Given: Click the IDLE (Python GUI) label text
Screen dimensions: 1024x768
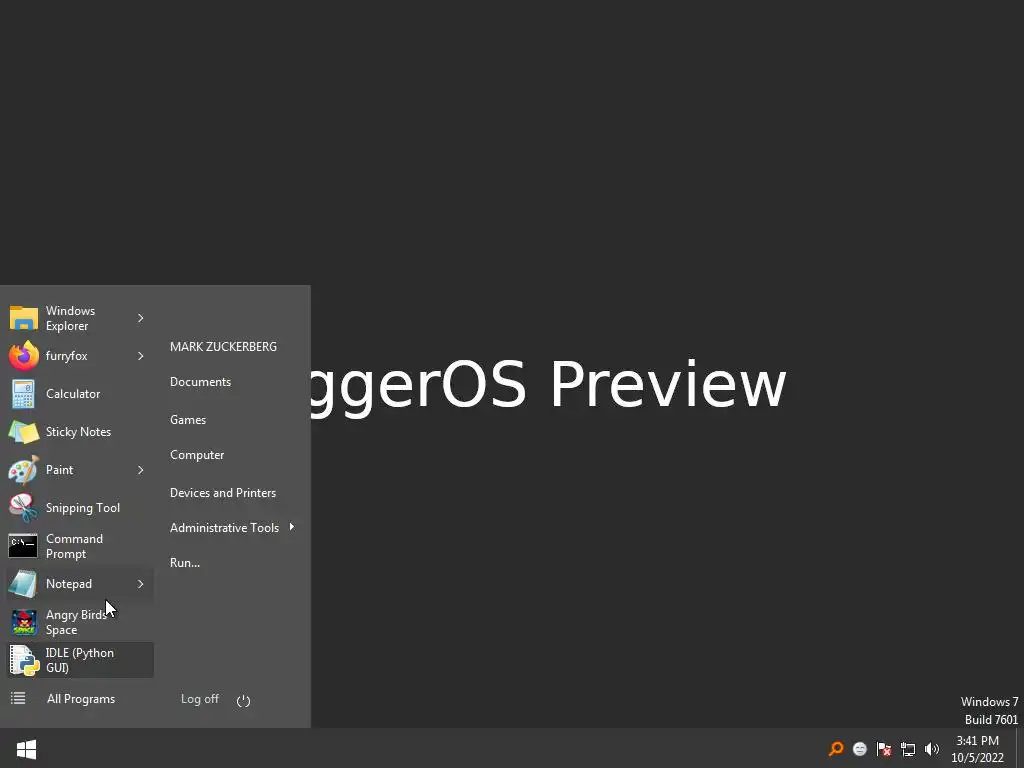Looking at the screenshot, I should [x=80, y=660].
